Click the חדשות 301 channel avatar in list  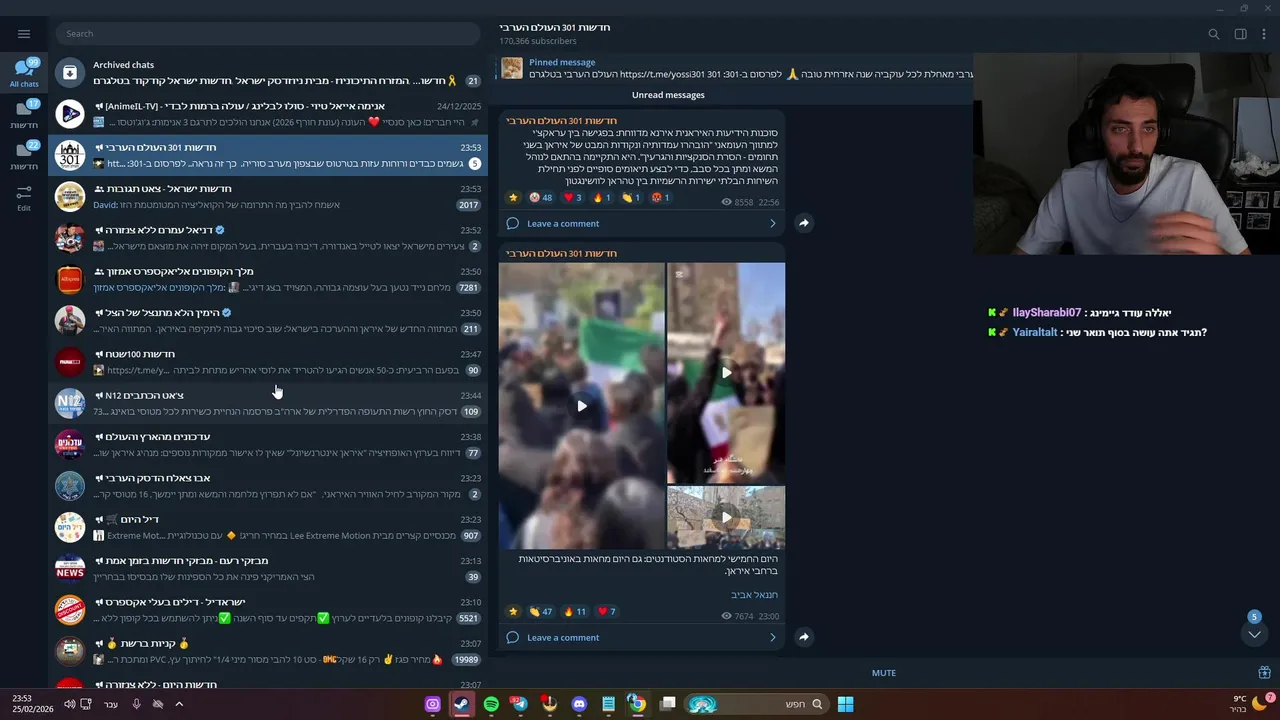point(70,155)
